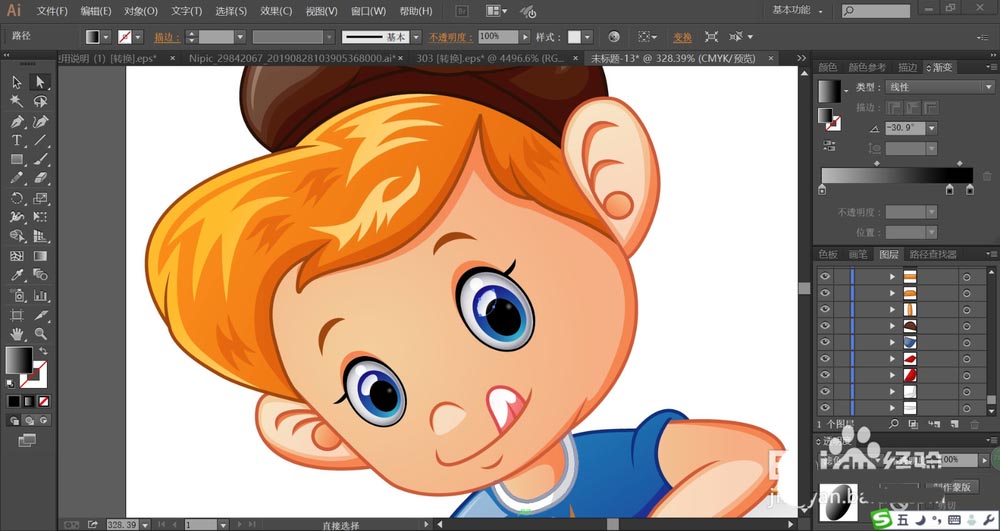Select the Type tool
This screenshot has width=1000, height=531.
pyautogui.click(x=17, y=140)
